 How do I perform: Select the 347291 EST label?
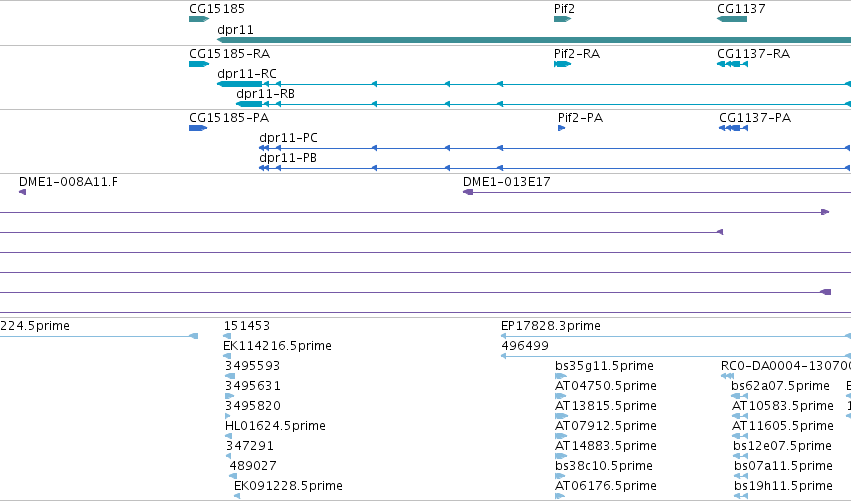coord(250,446)
